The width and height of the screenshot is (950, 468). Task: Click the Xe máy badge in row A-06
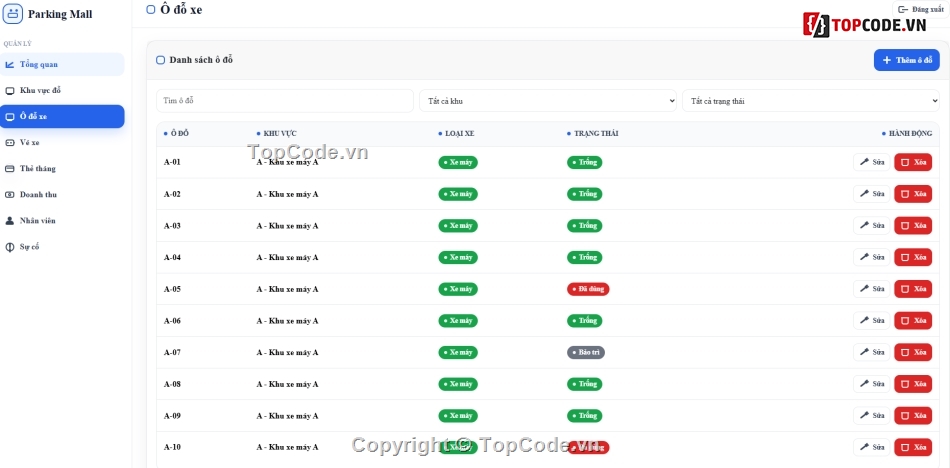pos(458,321)
